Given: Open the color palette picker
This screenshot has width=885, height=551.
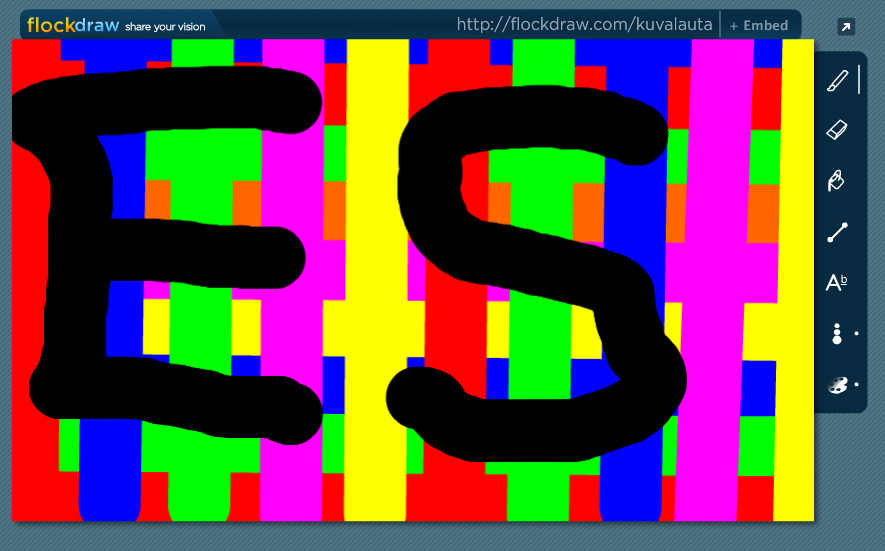Looking at the screenshot, I should (x=837, y=385).
